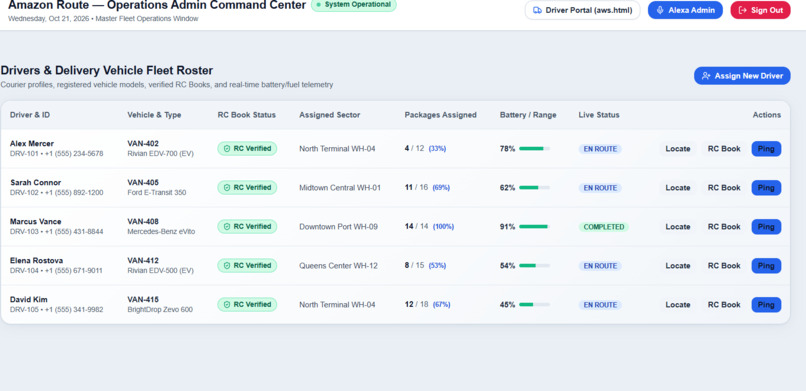
Task: Sign out of the command center
Action: (760, 10)
